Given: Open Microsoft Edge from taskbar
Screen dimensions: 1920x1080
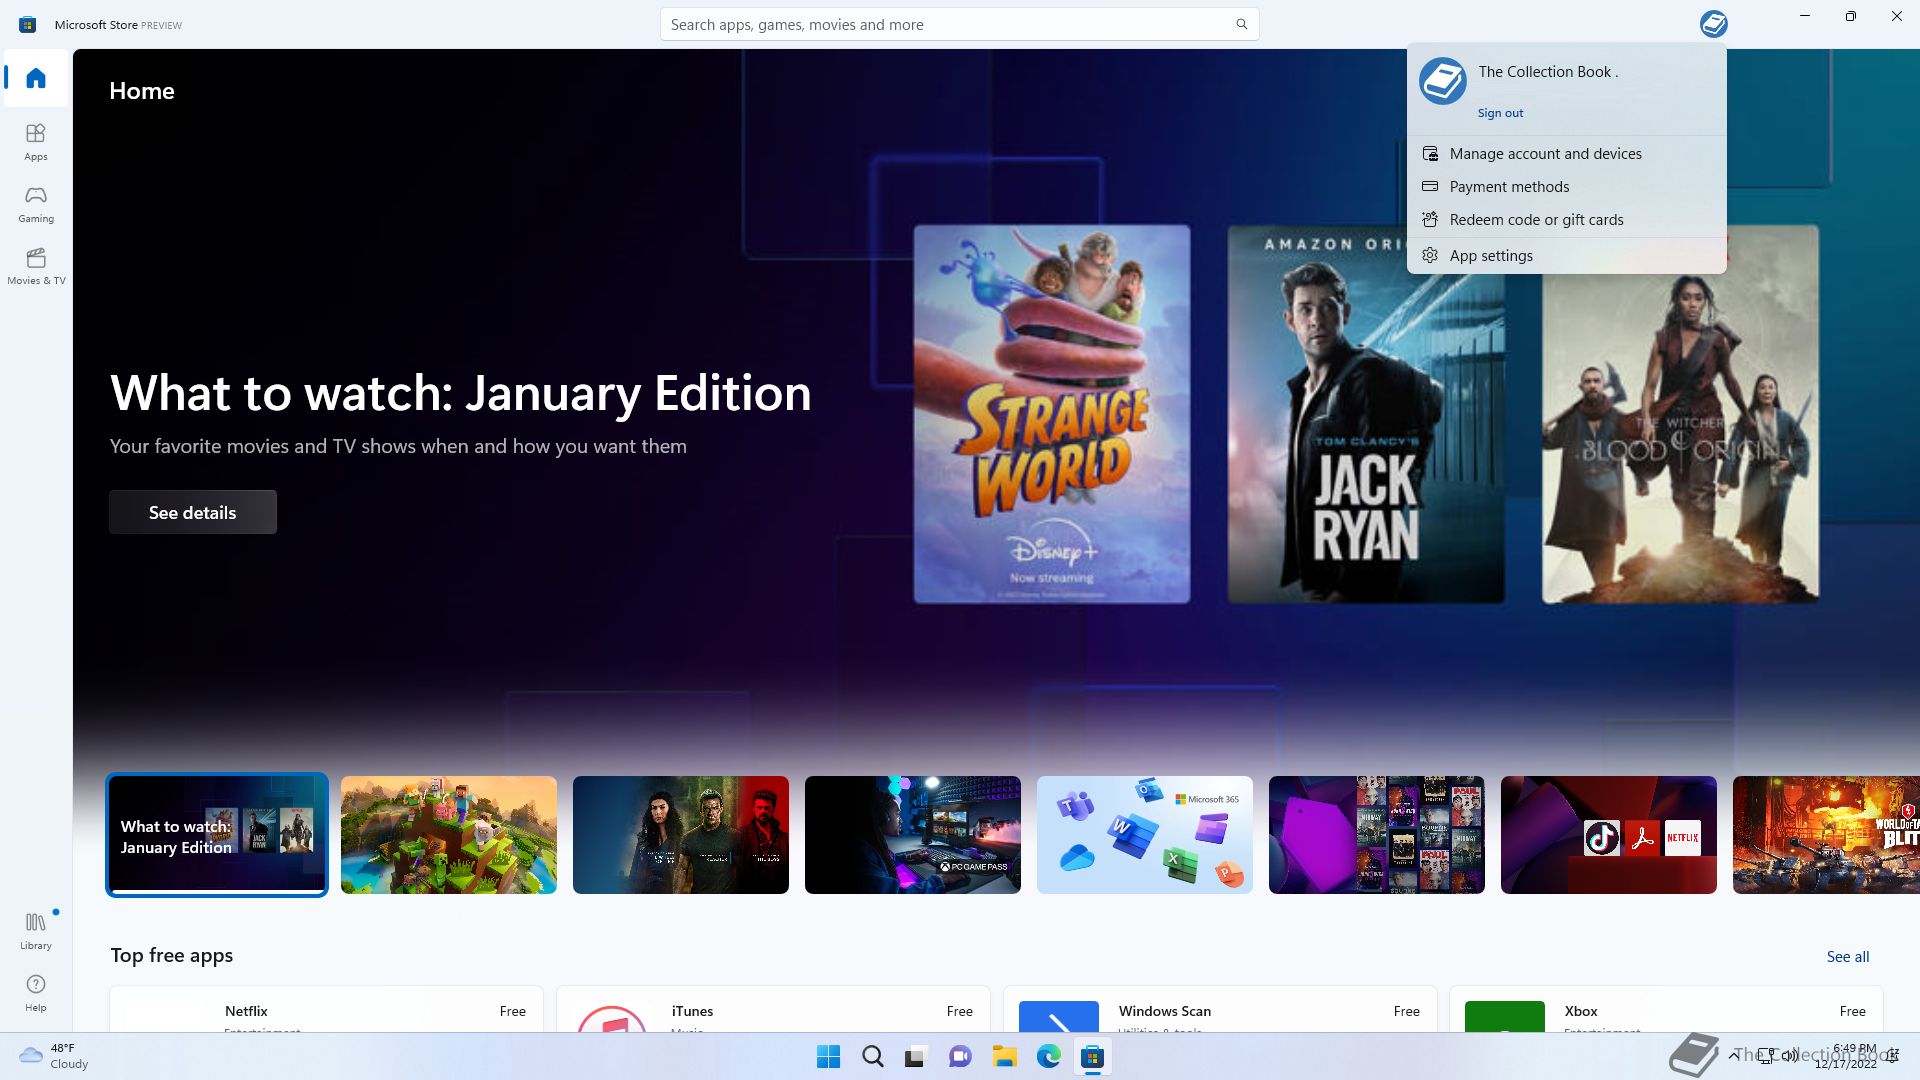Looking at the screenshot, I should click(x=1048, y=1056).
